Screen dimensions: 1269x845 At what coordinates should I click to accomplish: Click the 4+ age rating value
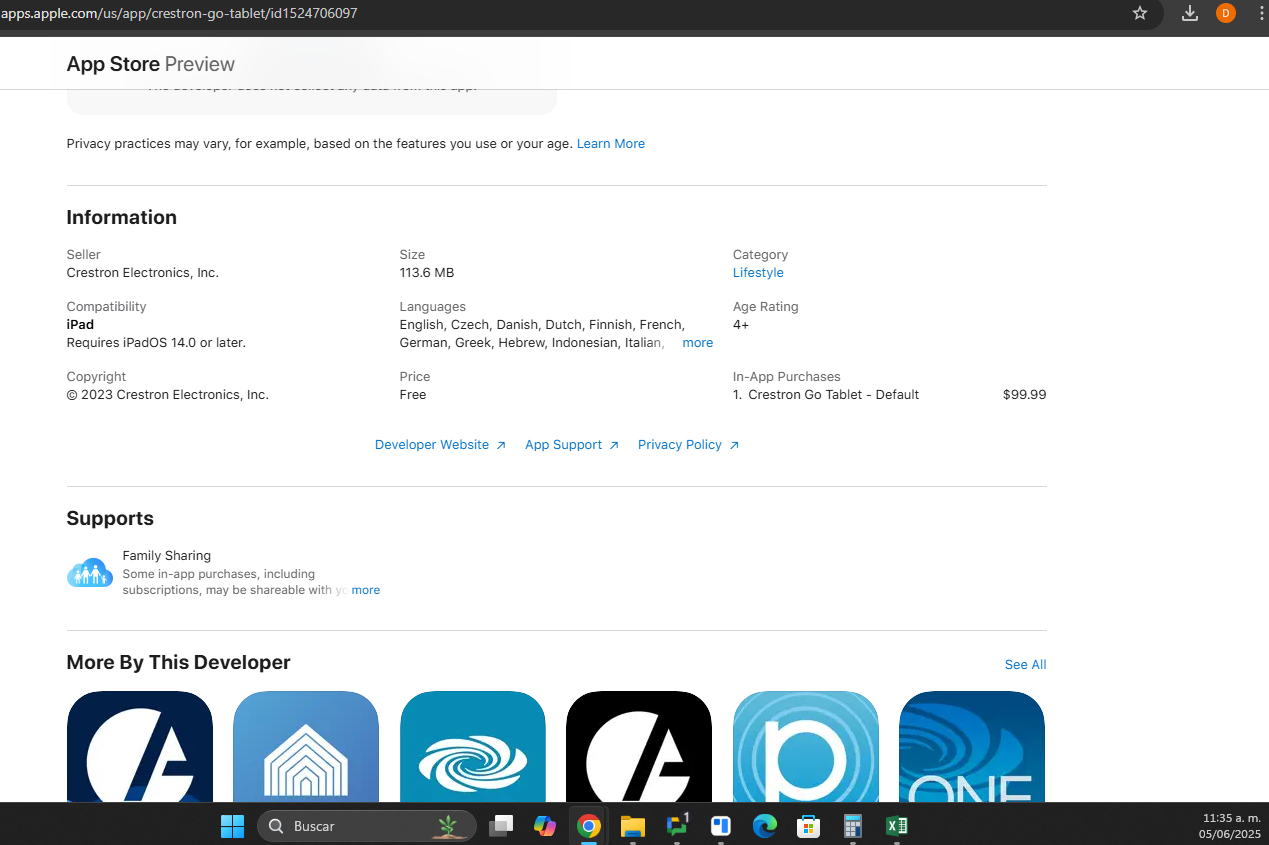(741, 325)
